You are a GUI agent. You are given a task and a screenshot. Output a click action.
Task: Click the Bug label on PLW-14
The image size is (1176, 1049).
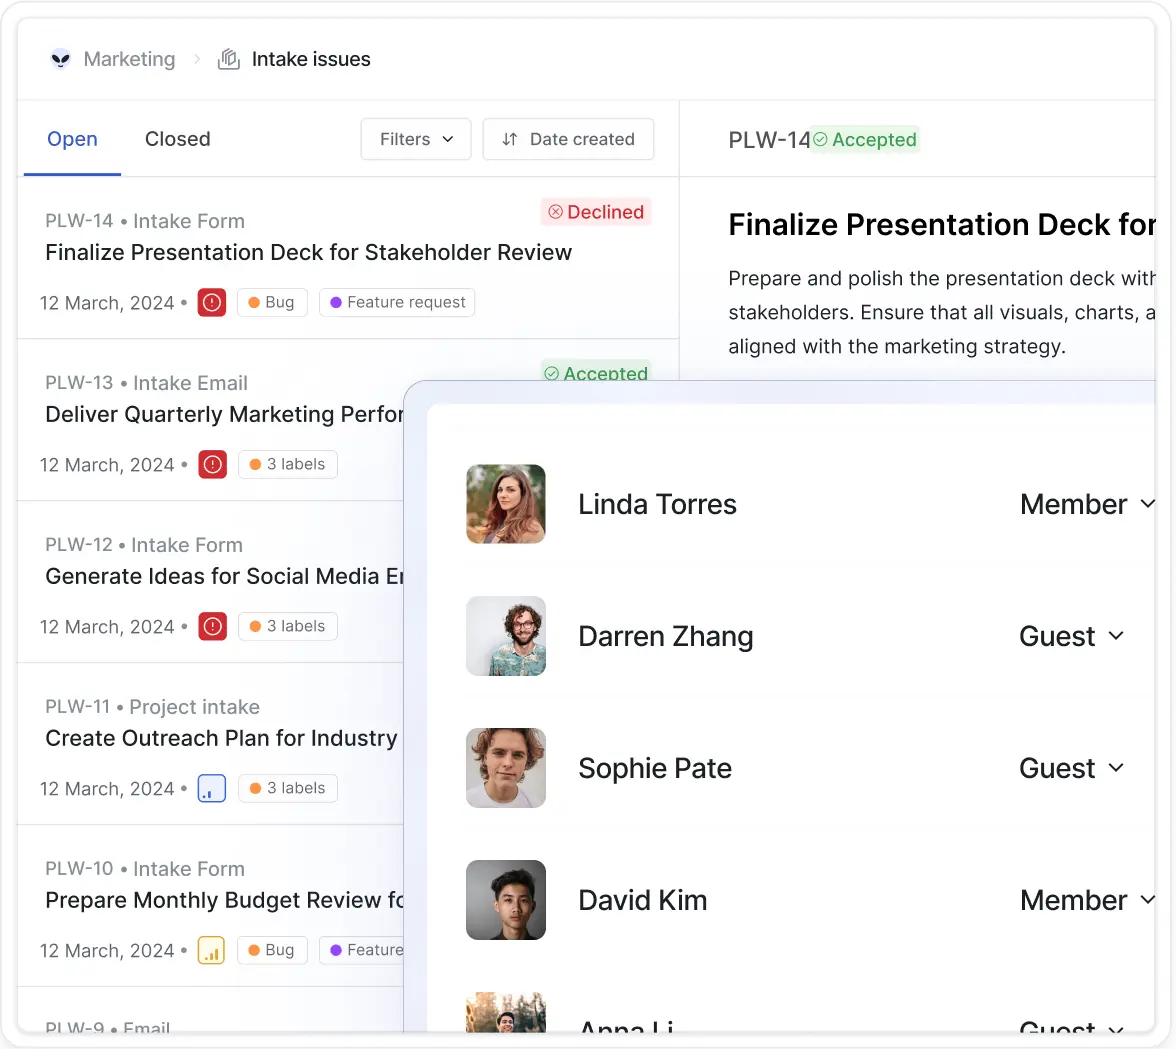click(272, 302)
